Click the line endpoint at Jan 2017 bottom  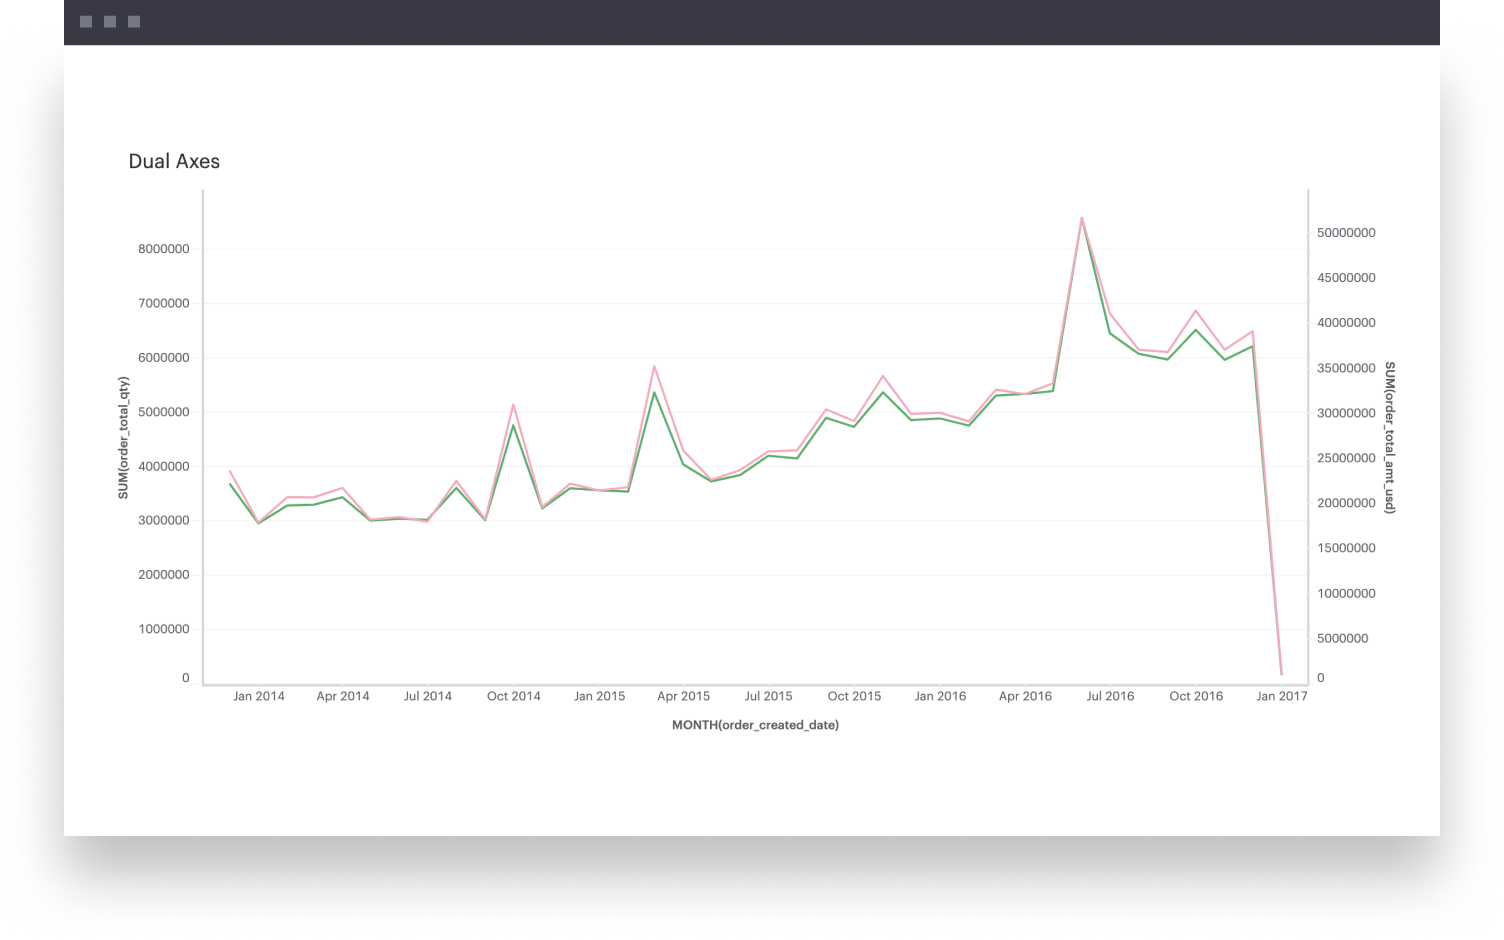(1281, 674)
